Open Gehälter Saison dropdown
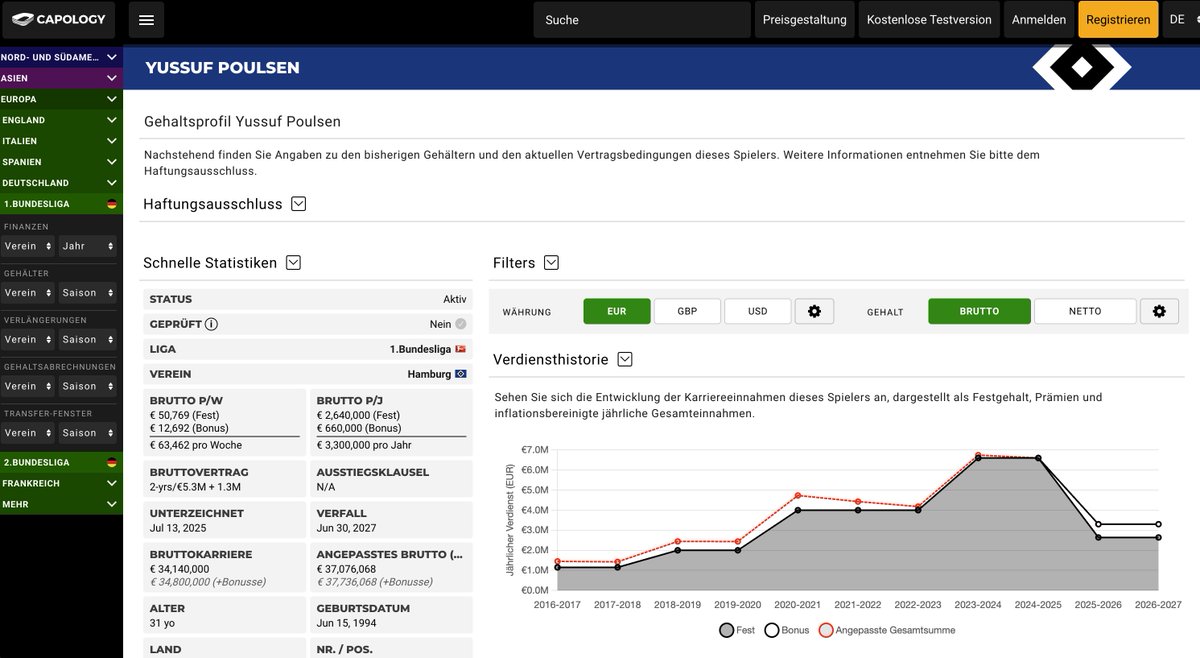This screenshot has width=1200, height=658. (x=89, y=293)
